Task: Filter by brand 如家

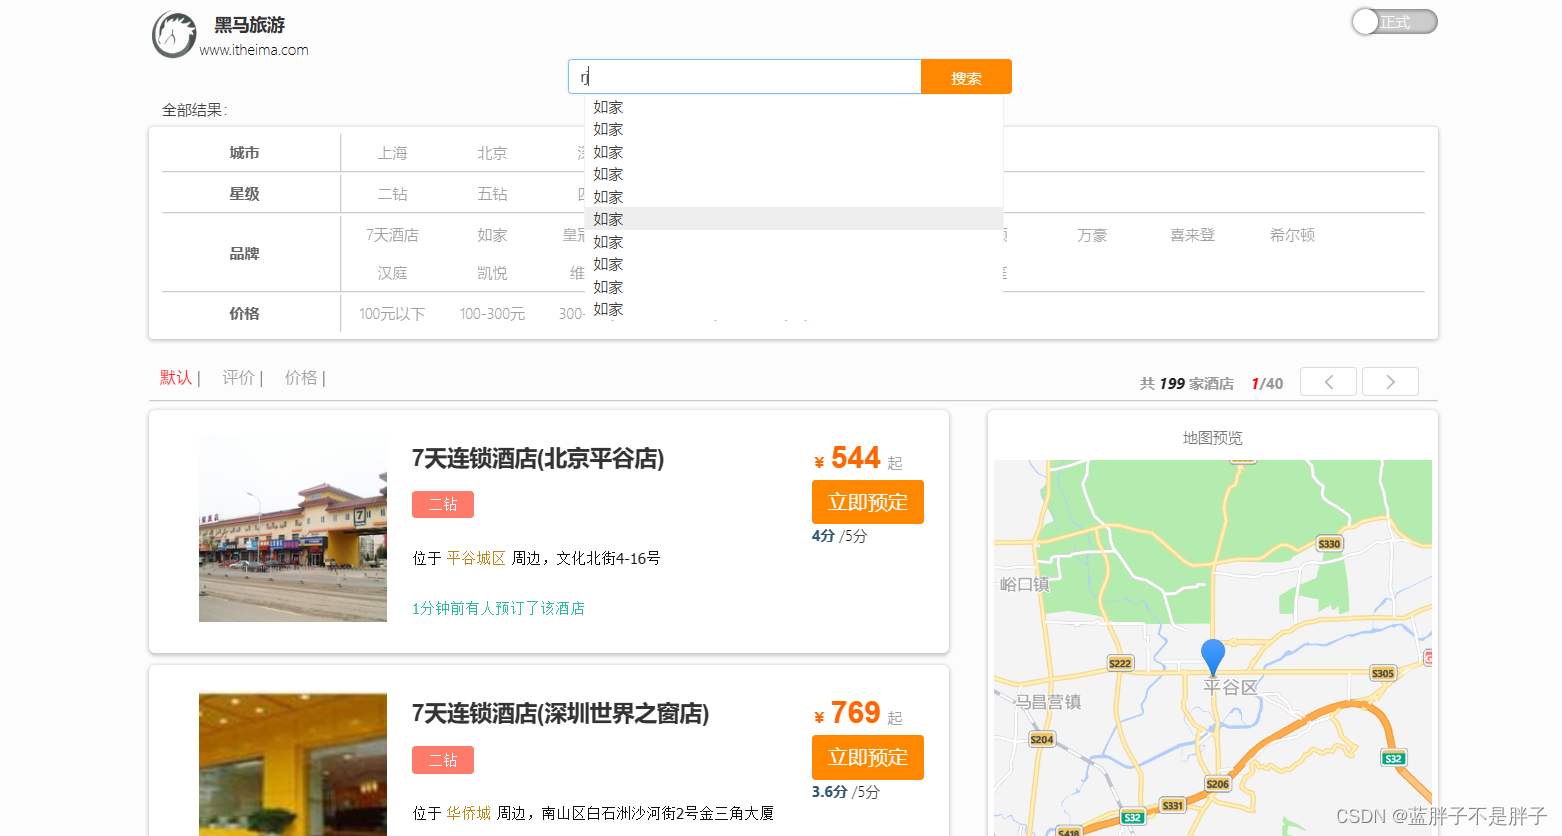Action: click(492, 235)
